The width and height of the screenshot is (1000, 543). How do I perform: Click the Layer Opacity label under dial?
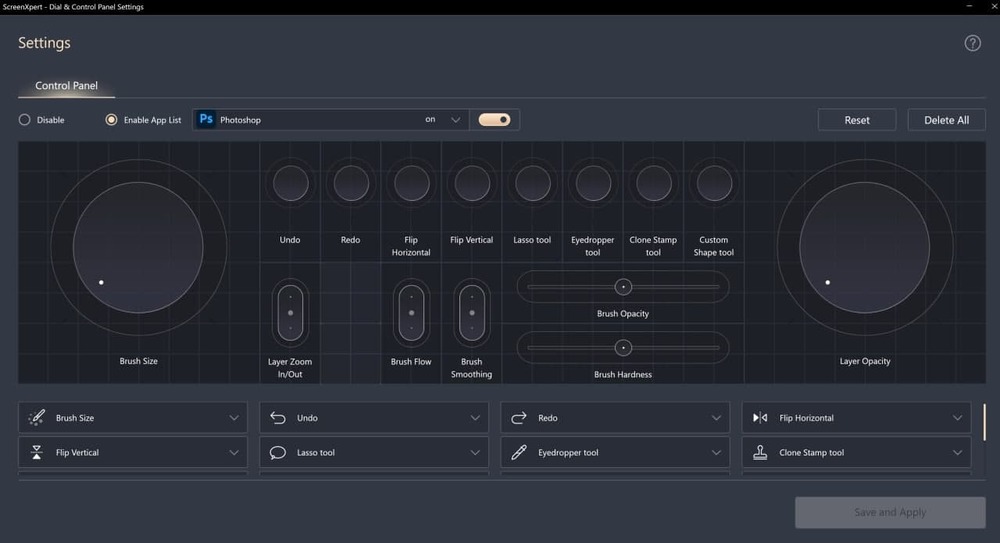(865, 361)
